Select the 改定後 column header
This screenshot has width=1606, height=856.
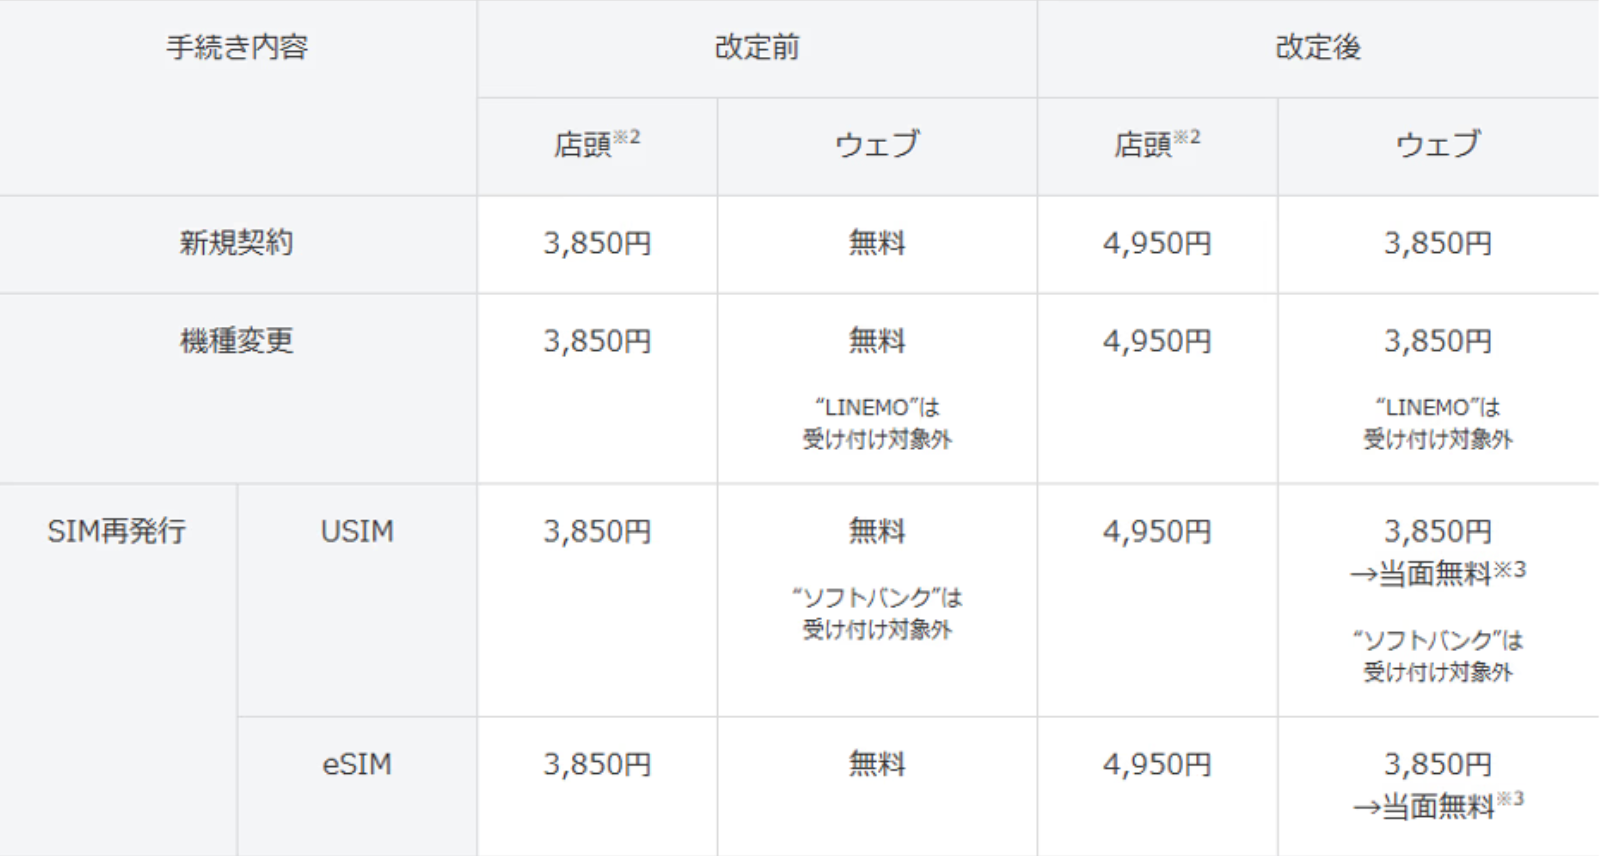tap(1318, 47)
